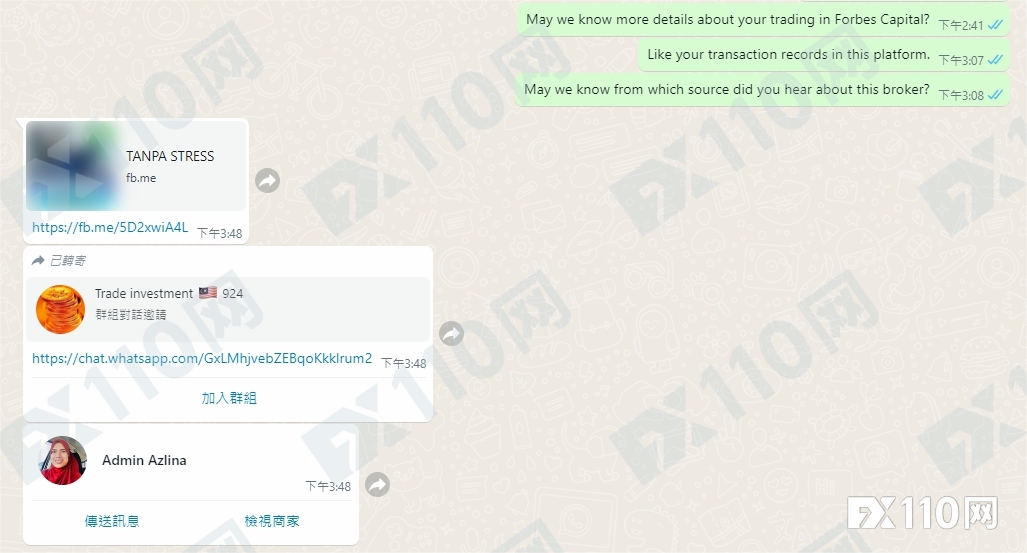Click forward arrow beside Admin Azlina contact card
The height and width of the screenshot is (553, 1027).
[377, 485]
